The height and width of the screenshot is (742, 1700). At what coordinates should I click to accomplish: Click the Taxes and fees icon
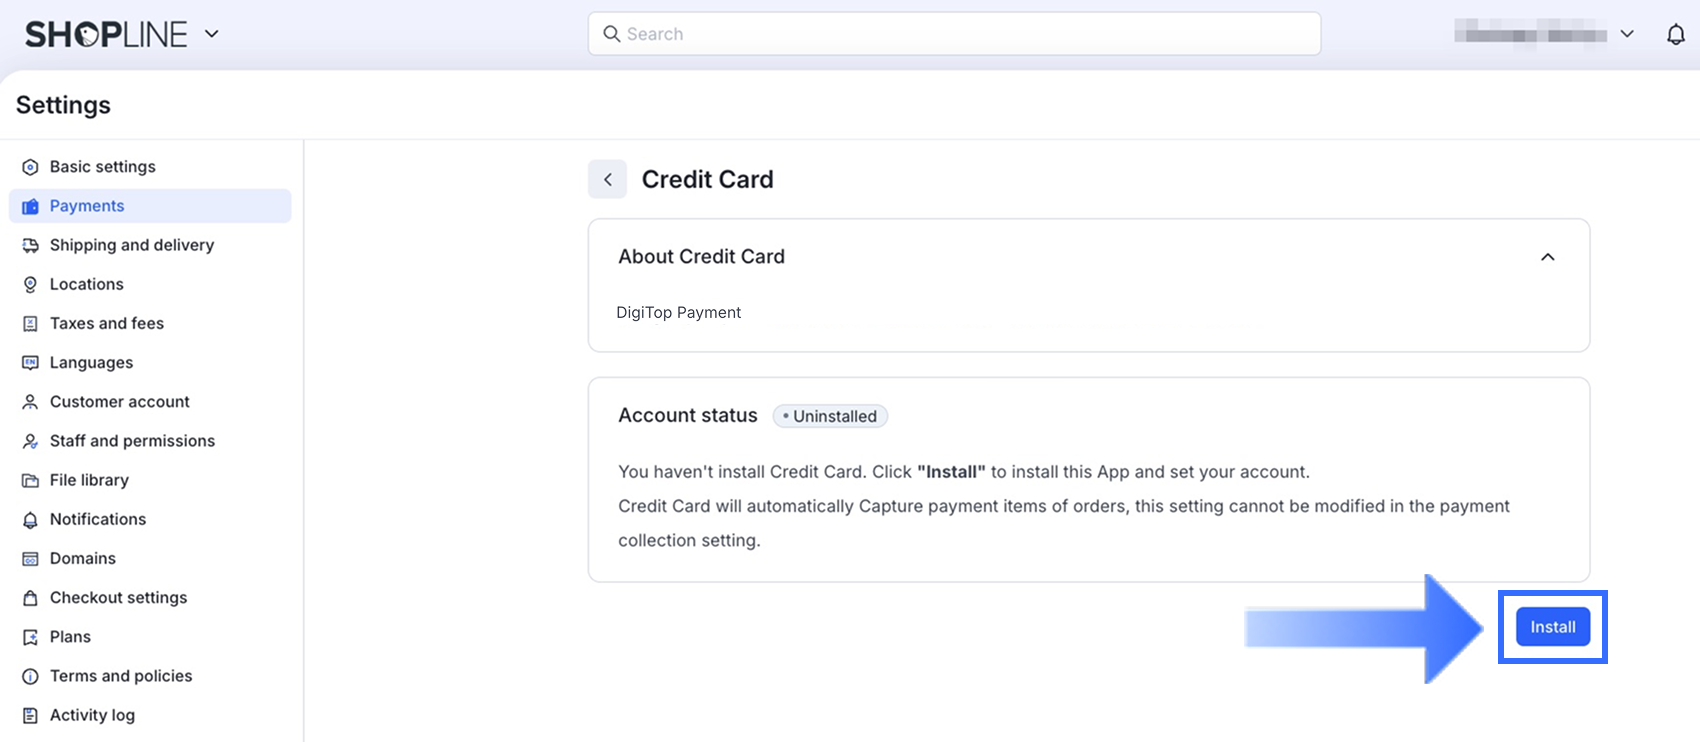pos(30,324)
